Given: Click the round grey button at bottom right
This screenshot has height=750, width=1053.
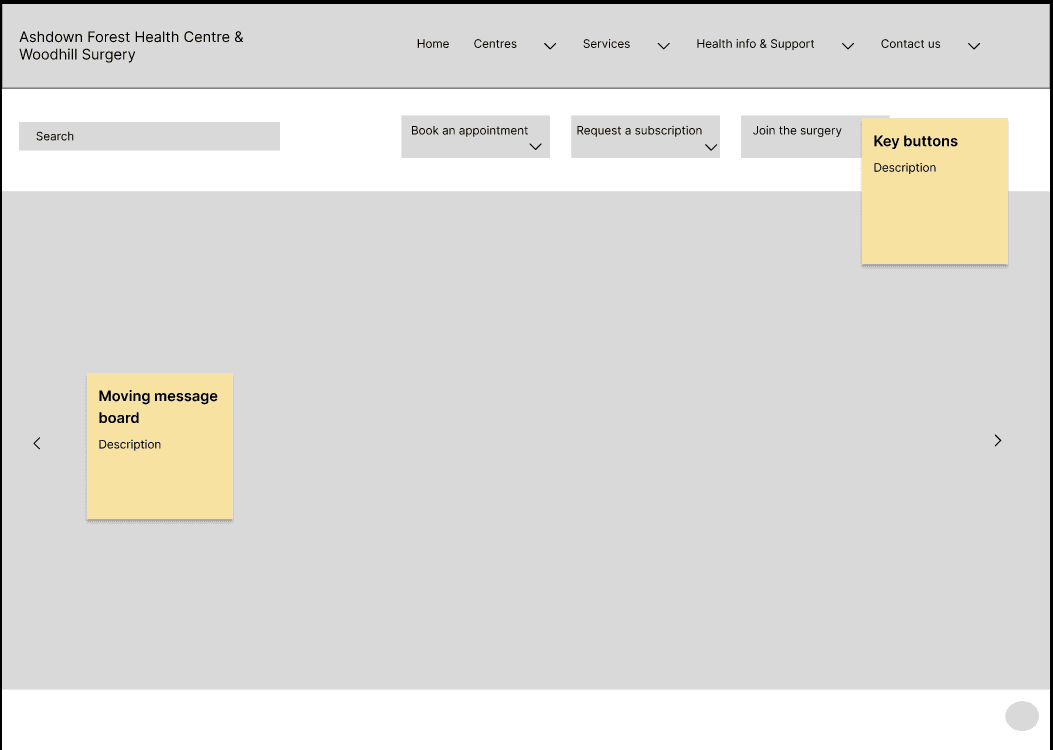Looking at the screenshot, I should coord(1022,716).
